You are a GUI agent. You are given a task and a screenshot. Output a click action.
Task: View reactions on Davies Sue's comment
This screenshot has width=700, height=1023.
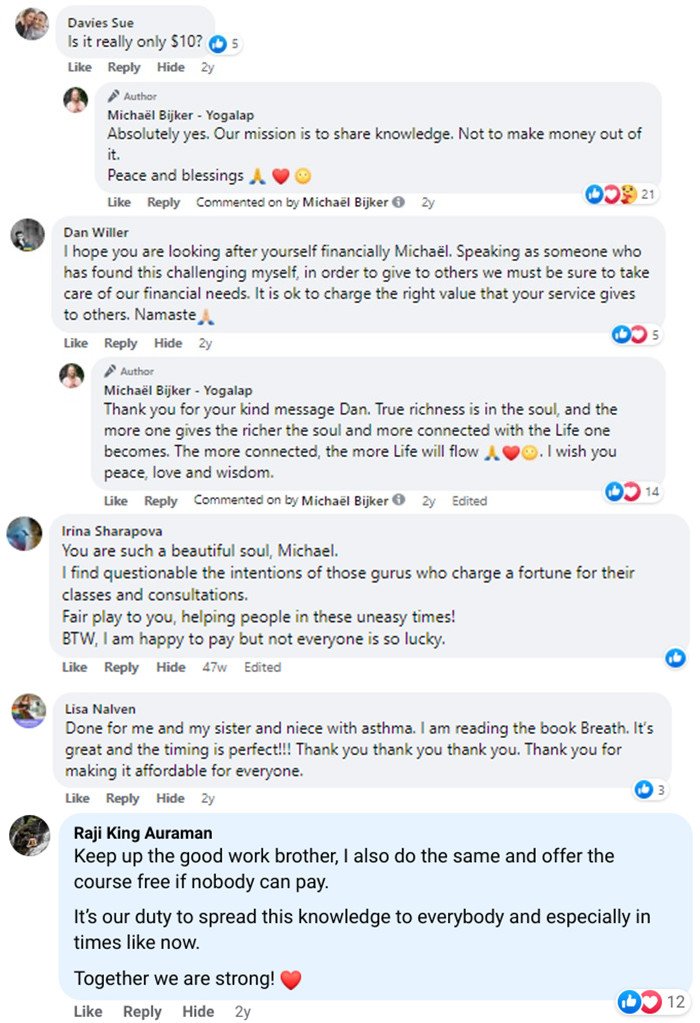pyautogui.click(x=224, y=44)
